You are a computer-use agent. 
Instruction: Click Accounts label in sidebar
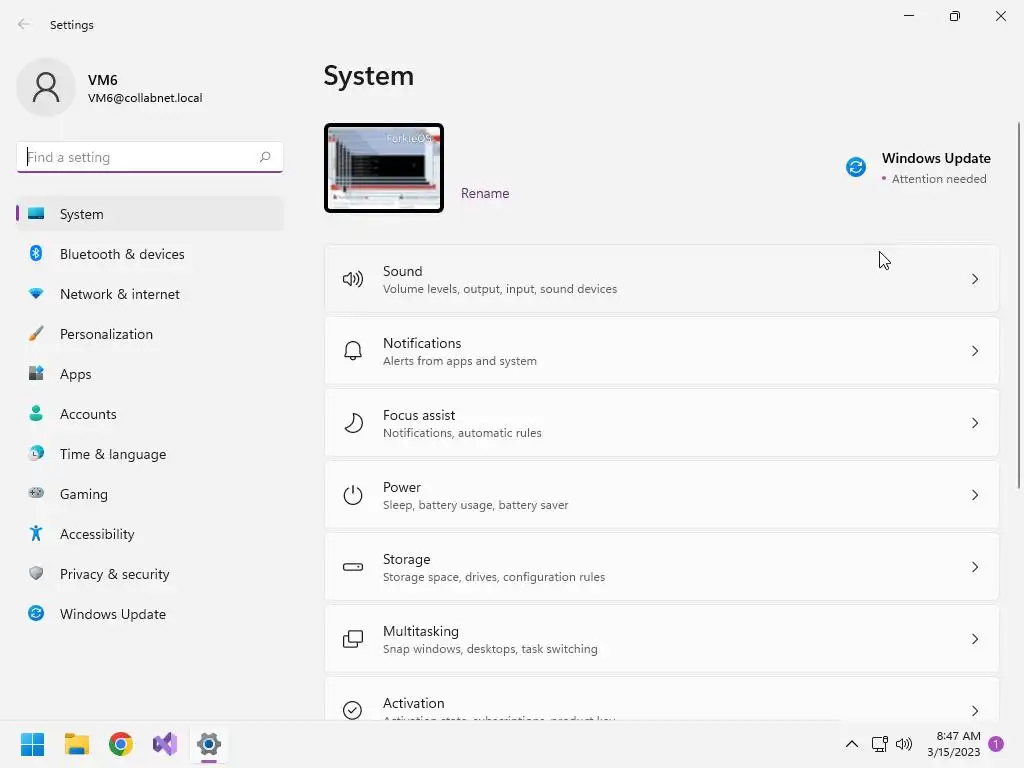click(88, 414)
